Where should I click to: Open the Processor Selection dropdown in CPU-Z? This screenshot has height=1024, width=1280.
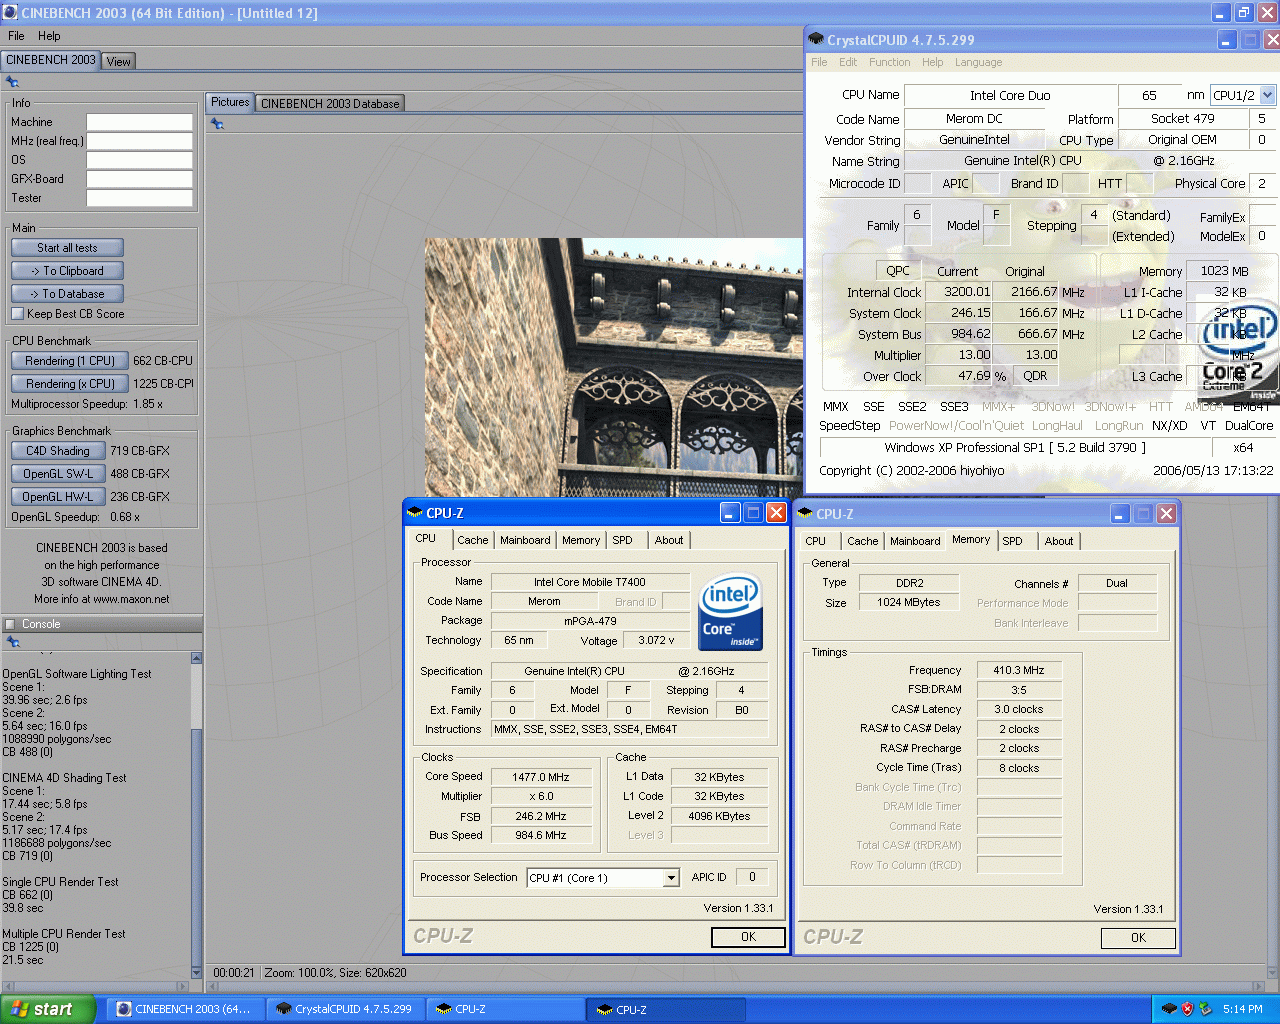pos(671,878)
